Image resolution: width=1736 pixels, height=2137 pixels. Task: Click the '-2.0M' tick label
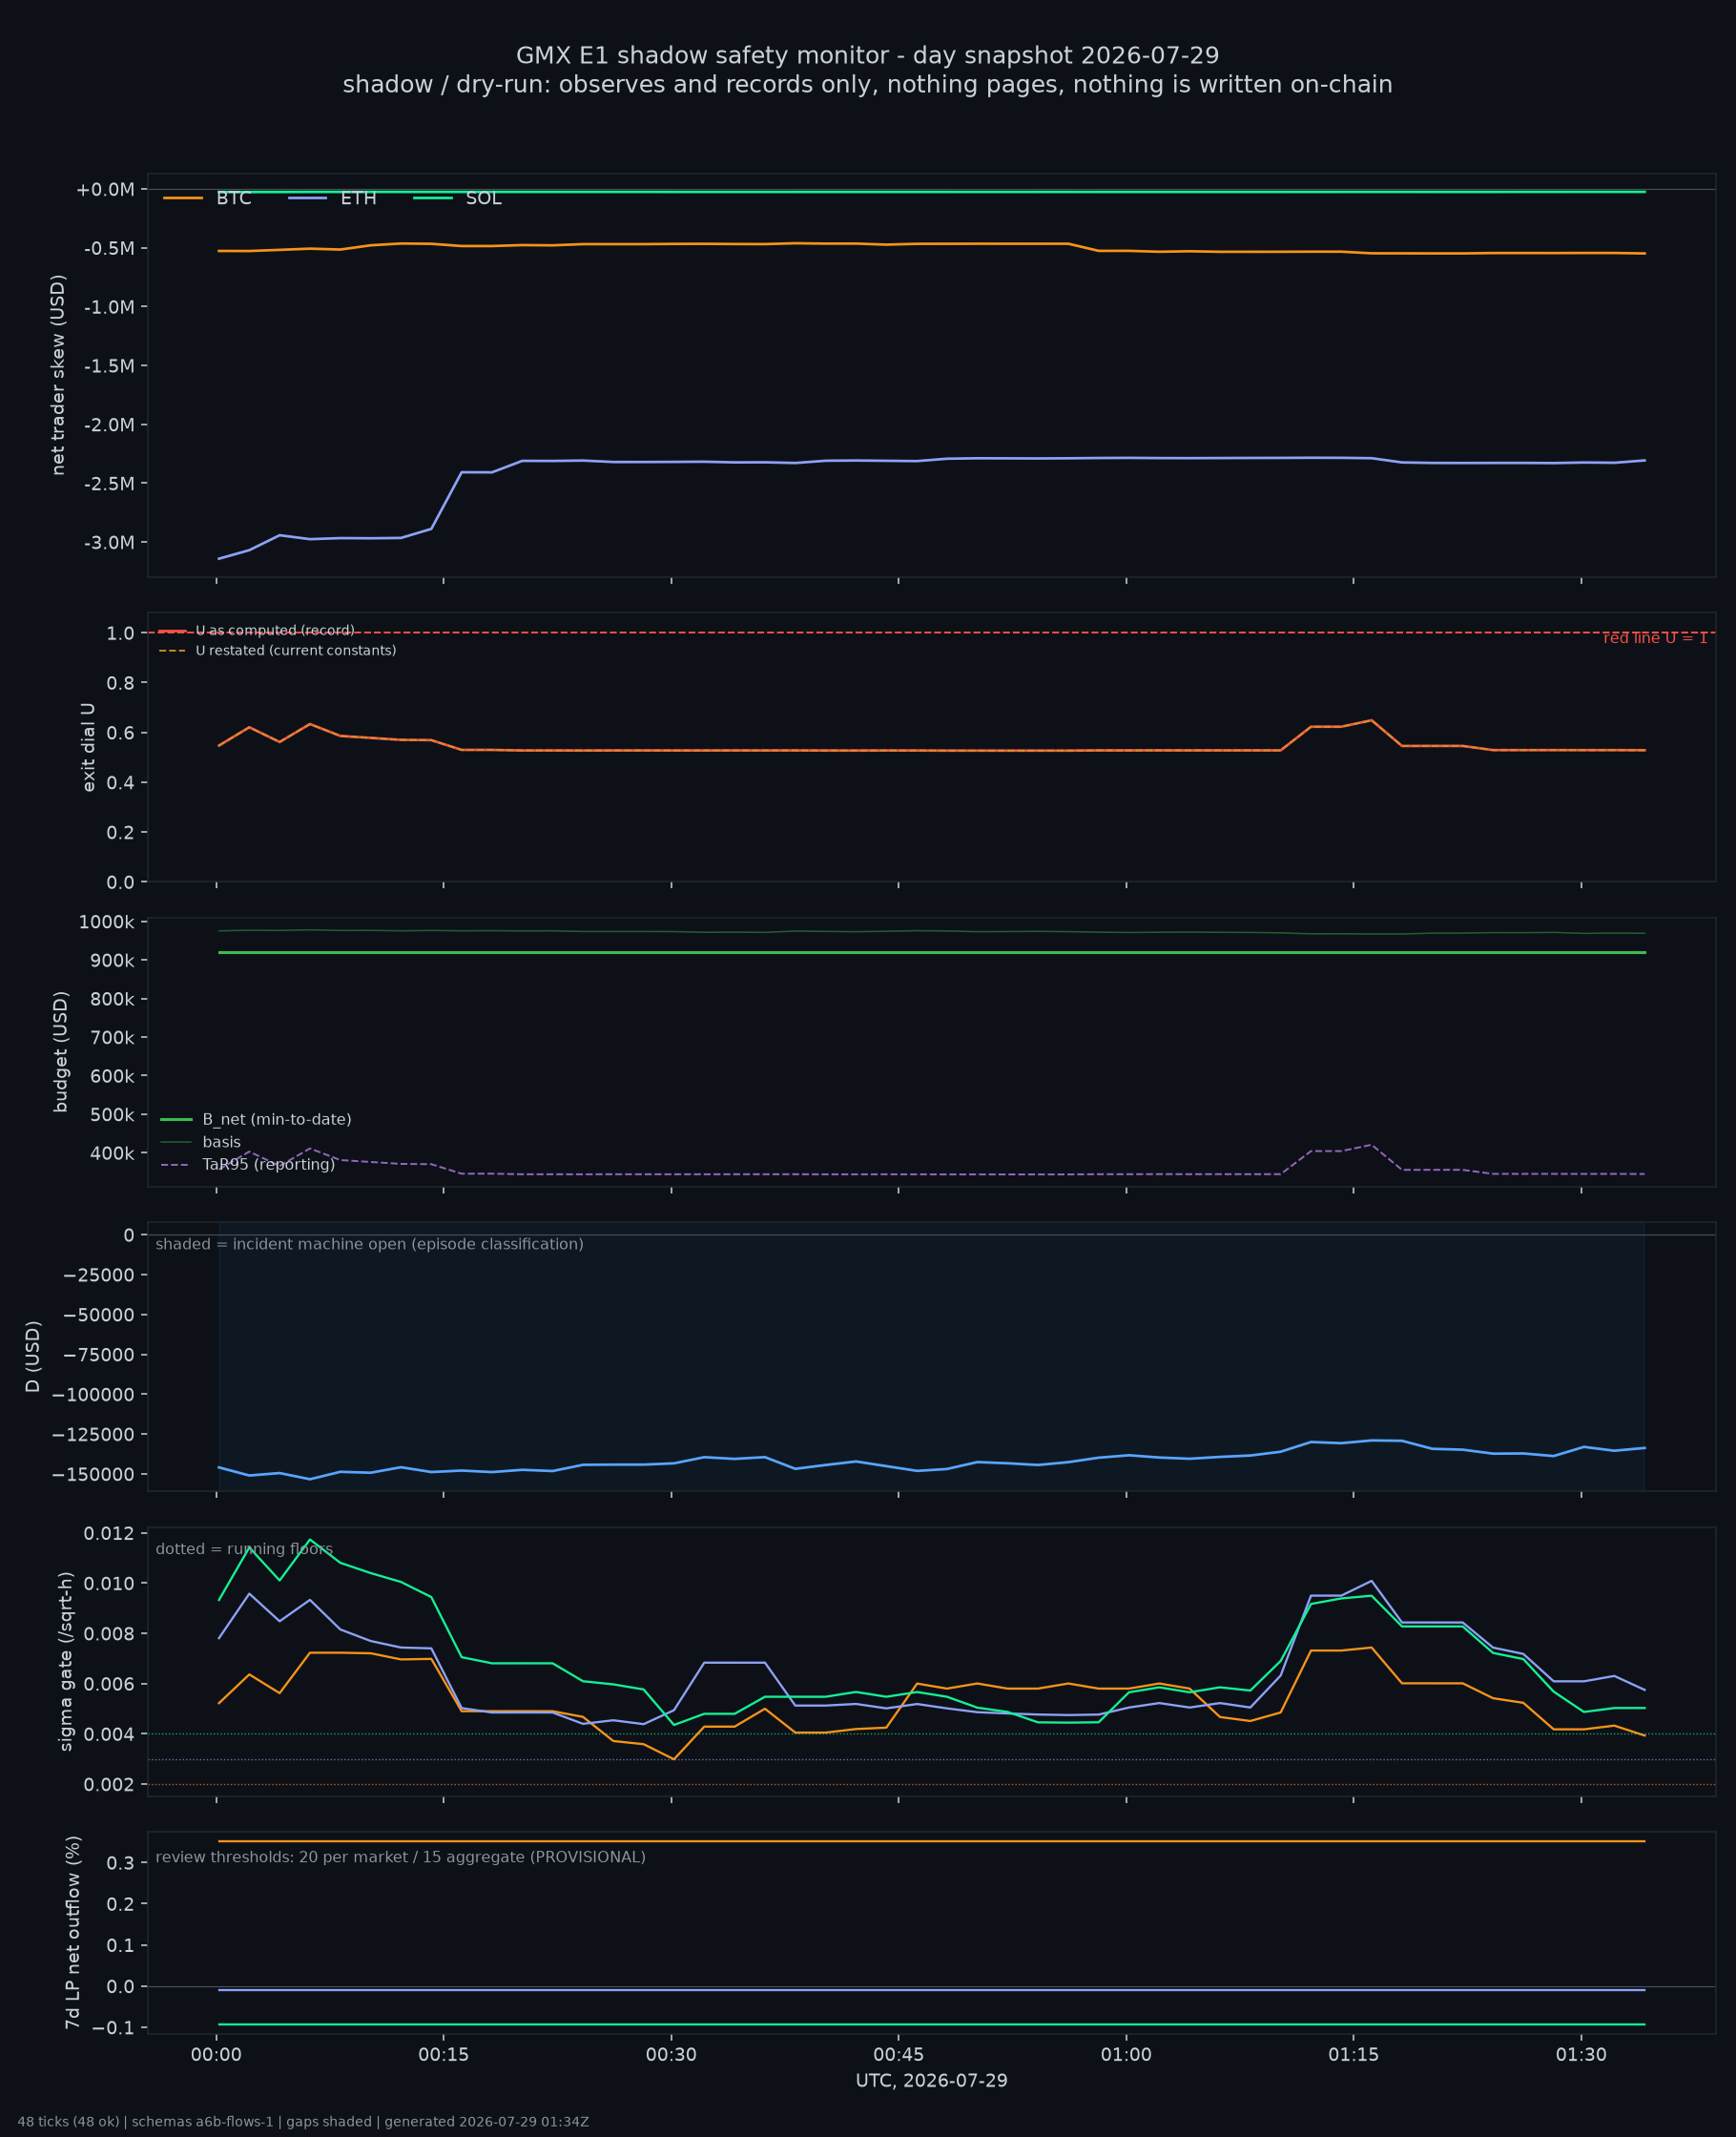pos(109,425)
